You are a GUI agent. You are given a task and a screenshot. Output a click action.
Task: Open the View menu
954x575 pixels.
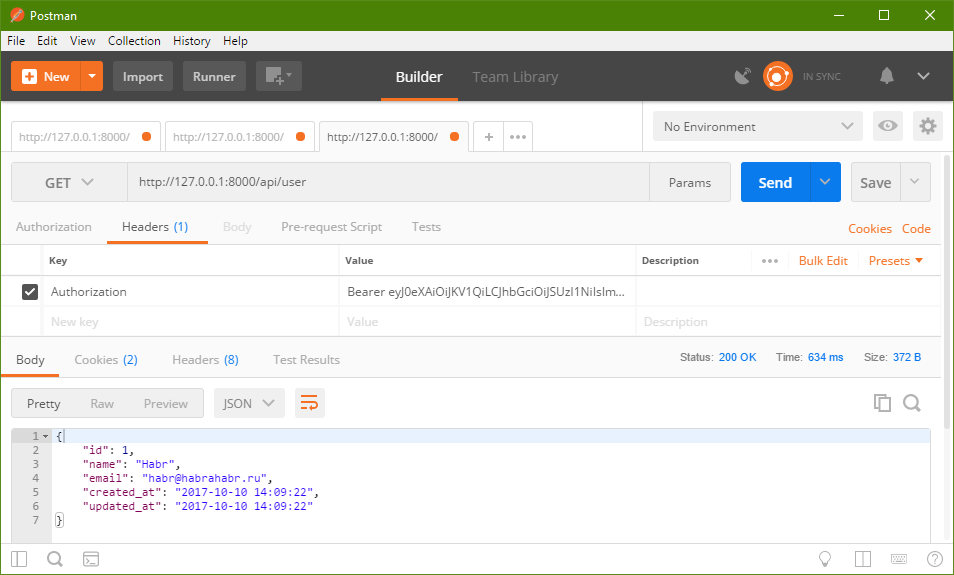pos(82,41)
